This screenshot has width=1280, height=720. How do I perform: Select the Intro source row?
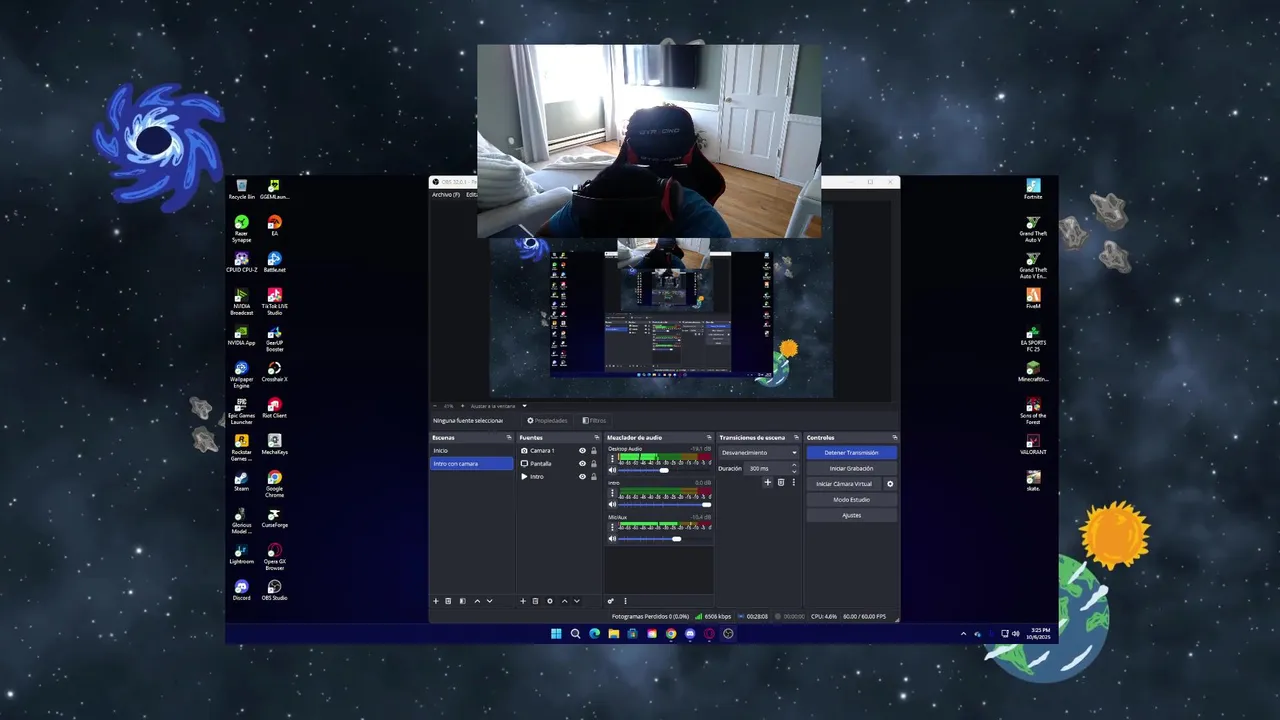[558, 477]
